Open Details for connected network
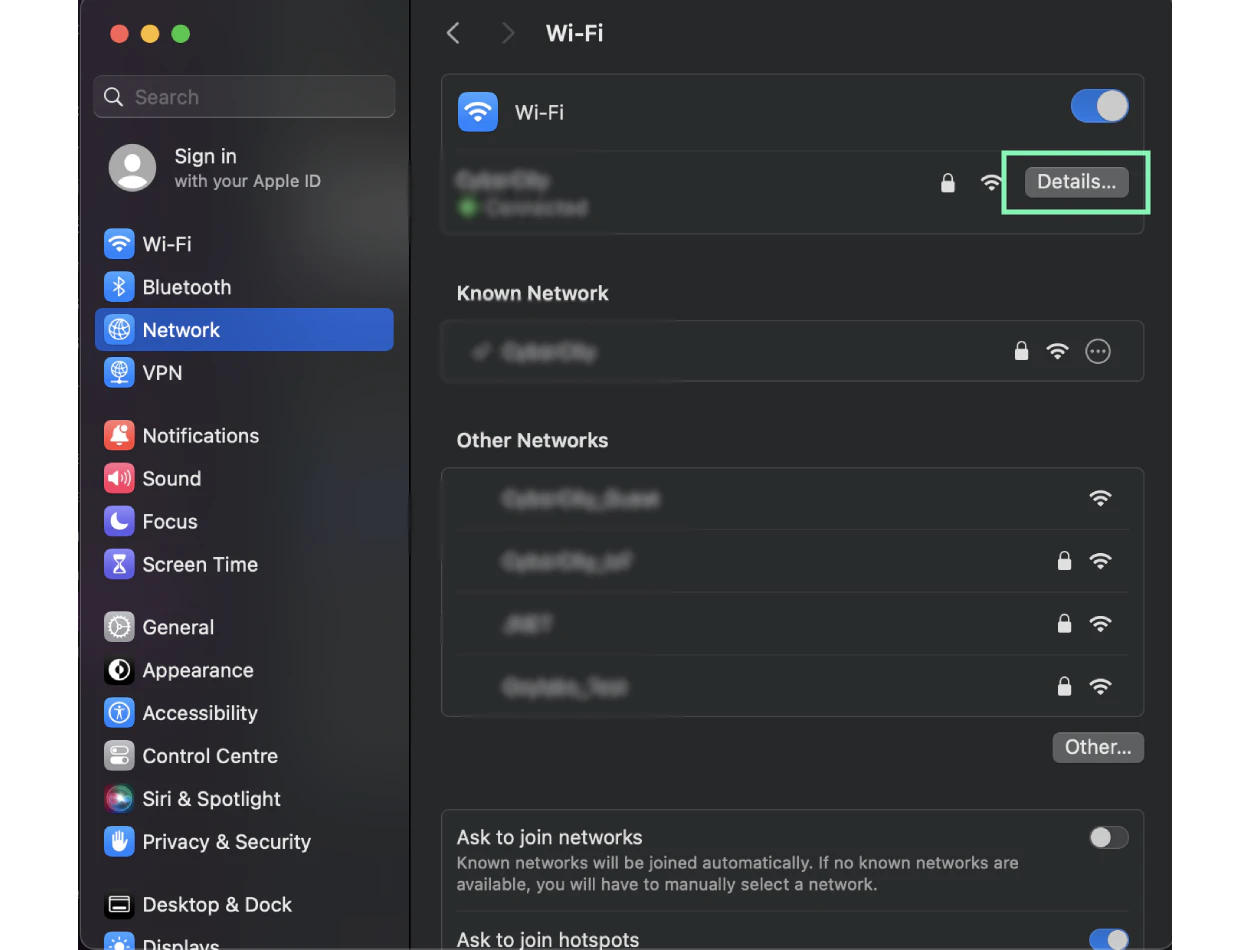 pos(1077,182)
